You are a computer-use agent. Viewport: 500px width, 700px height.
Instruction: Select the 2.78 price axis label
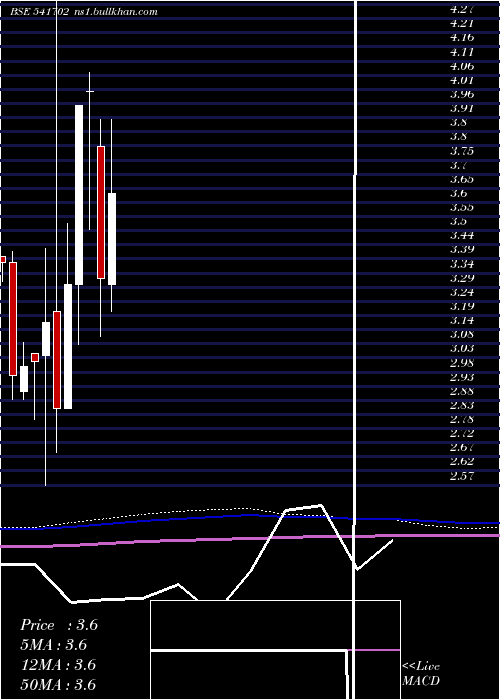tap(462, 420)
